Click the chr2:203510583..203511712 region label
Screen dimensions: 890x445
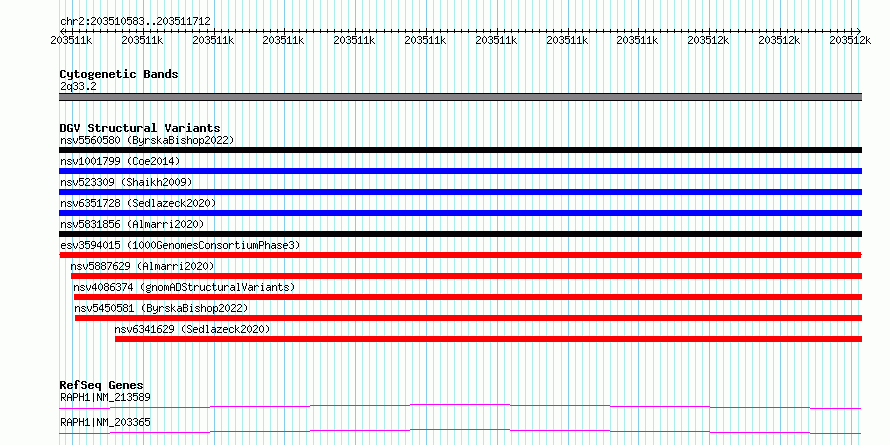[135, 21]
